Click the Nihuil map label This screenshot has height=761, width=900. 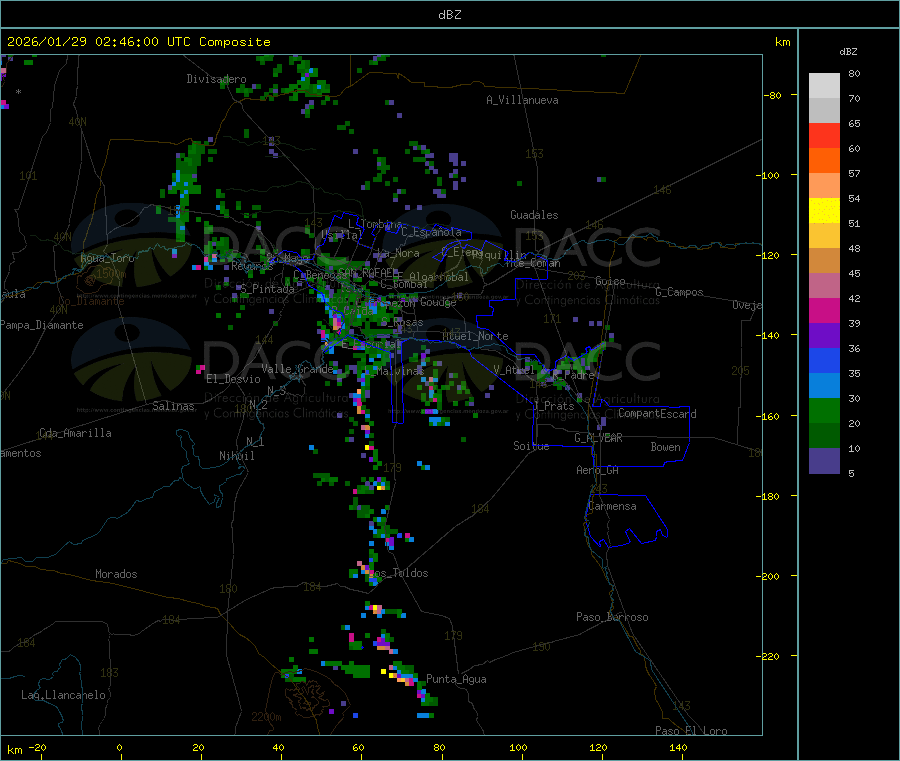pyautogui.click(x=237, y=456)
